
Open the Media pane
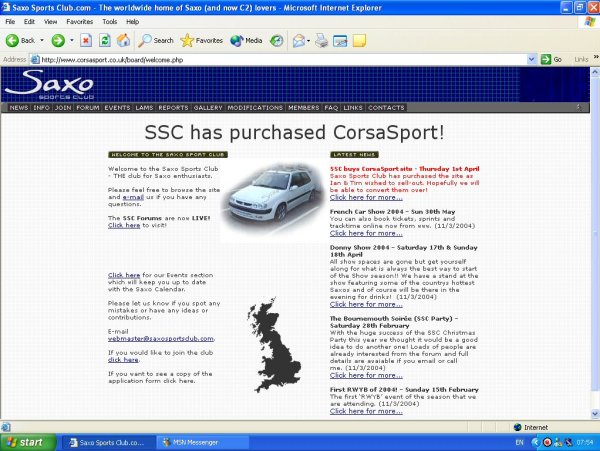point(246,40)
